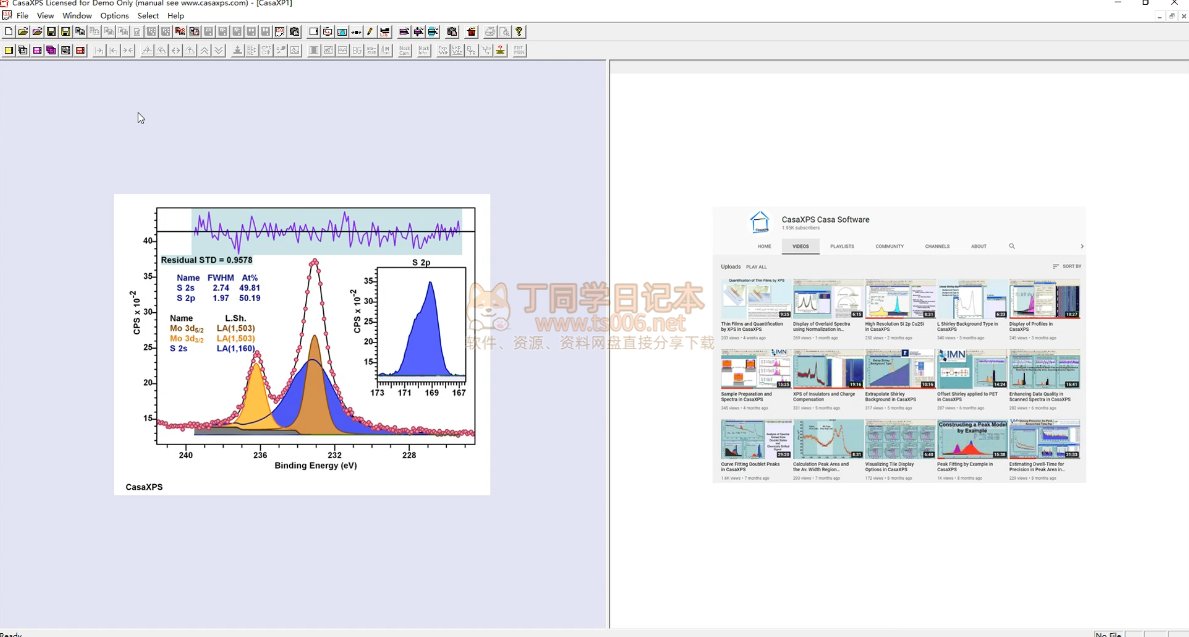
Task: Click the double down-chevron icon
Action: click(x=218, y=50)
